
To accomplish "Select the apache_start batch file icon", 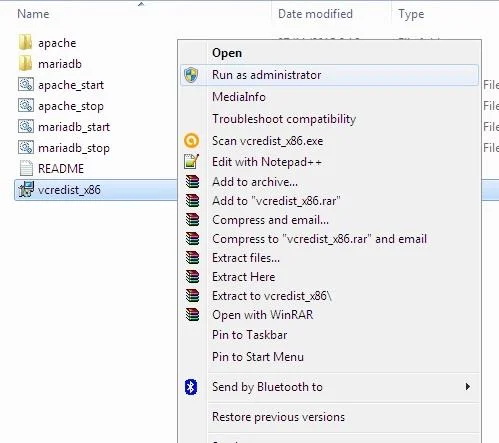I will pyautogui.click(x=26, y=85).
